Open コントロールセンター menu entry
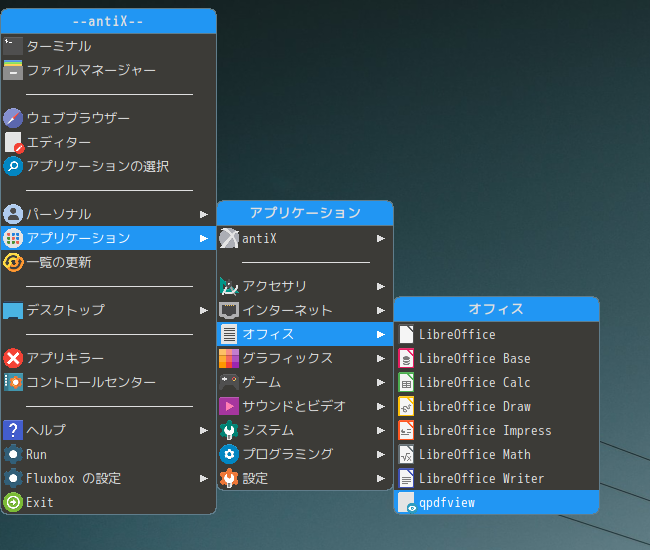The height and width of the screenshot is (550, 650). 109,382
